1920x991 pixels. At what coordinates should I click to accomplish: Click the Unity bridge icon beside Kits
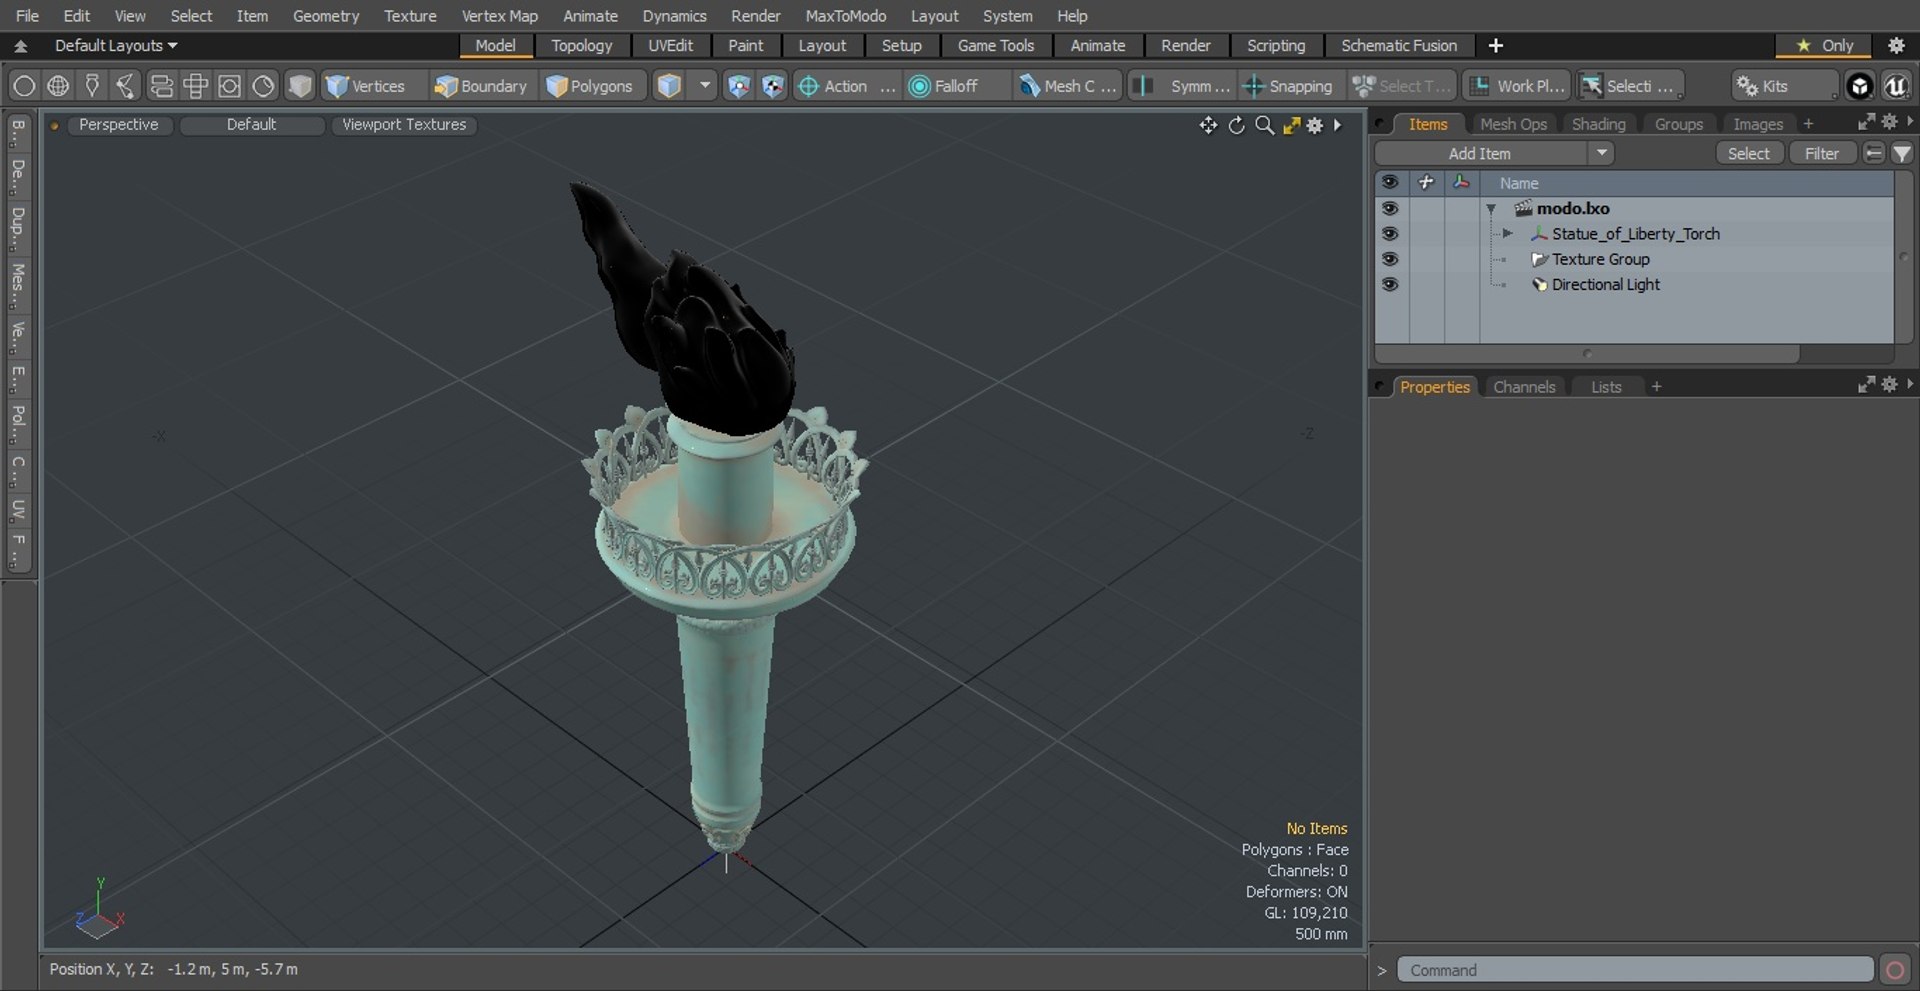(x=1859, y=86)
